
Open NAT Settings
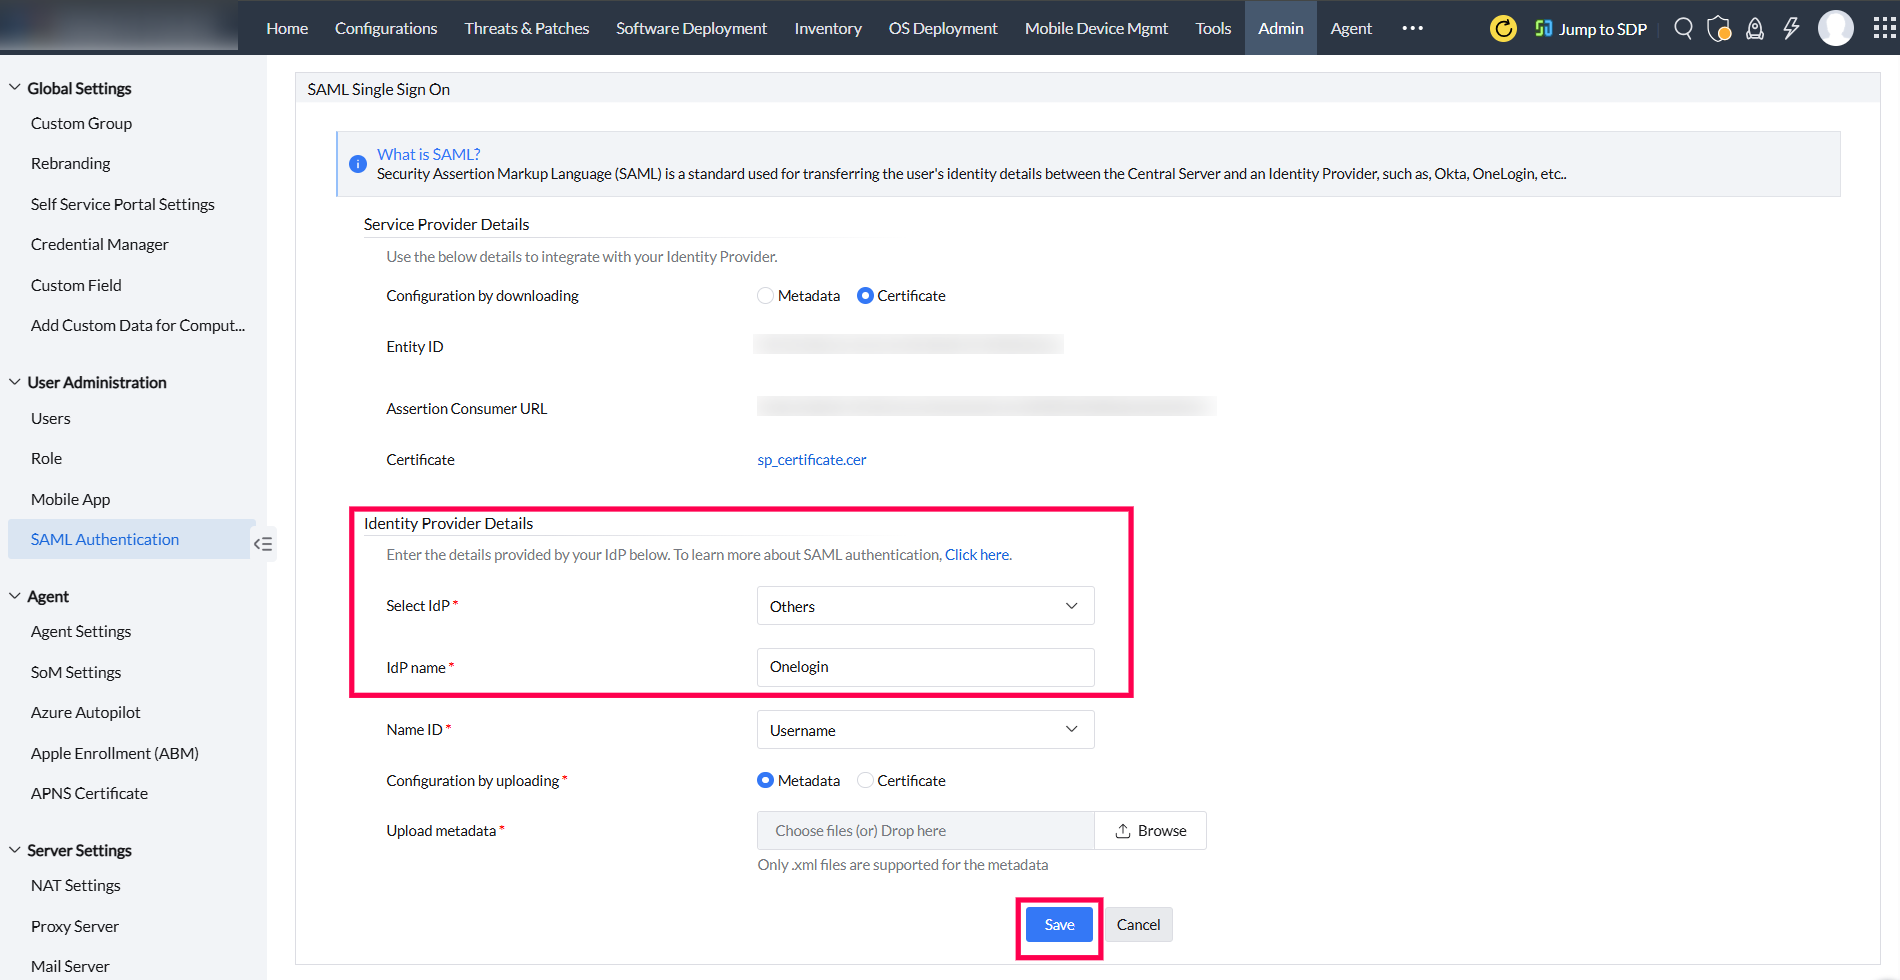pos(75,885)
